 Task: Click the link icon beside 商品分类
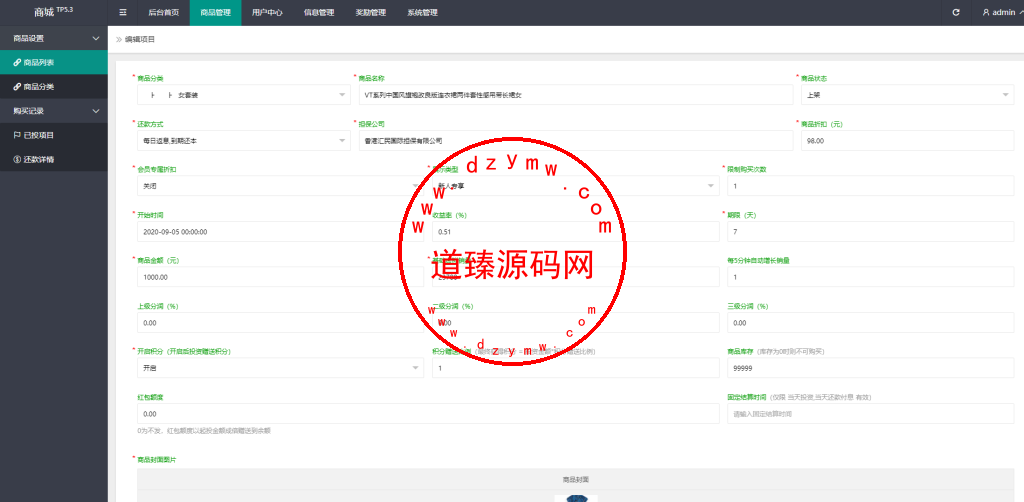[17, 87]
